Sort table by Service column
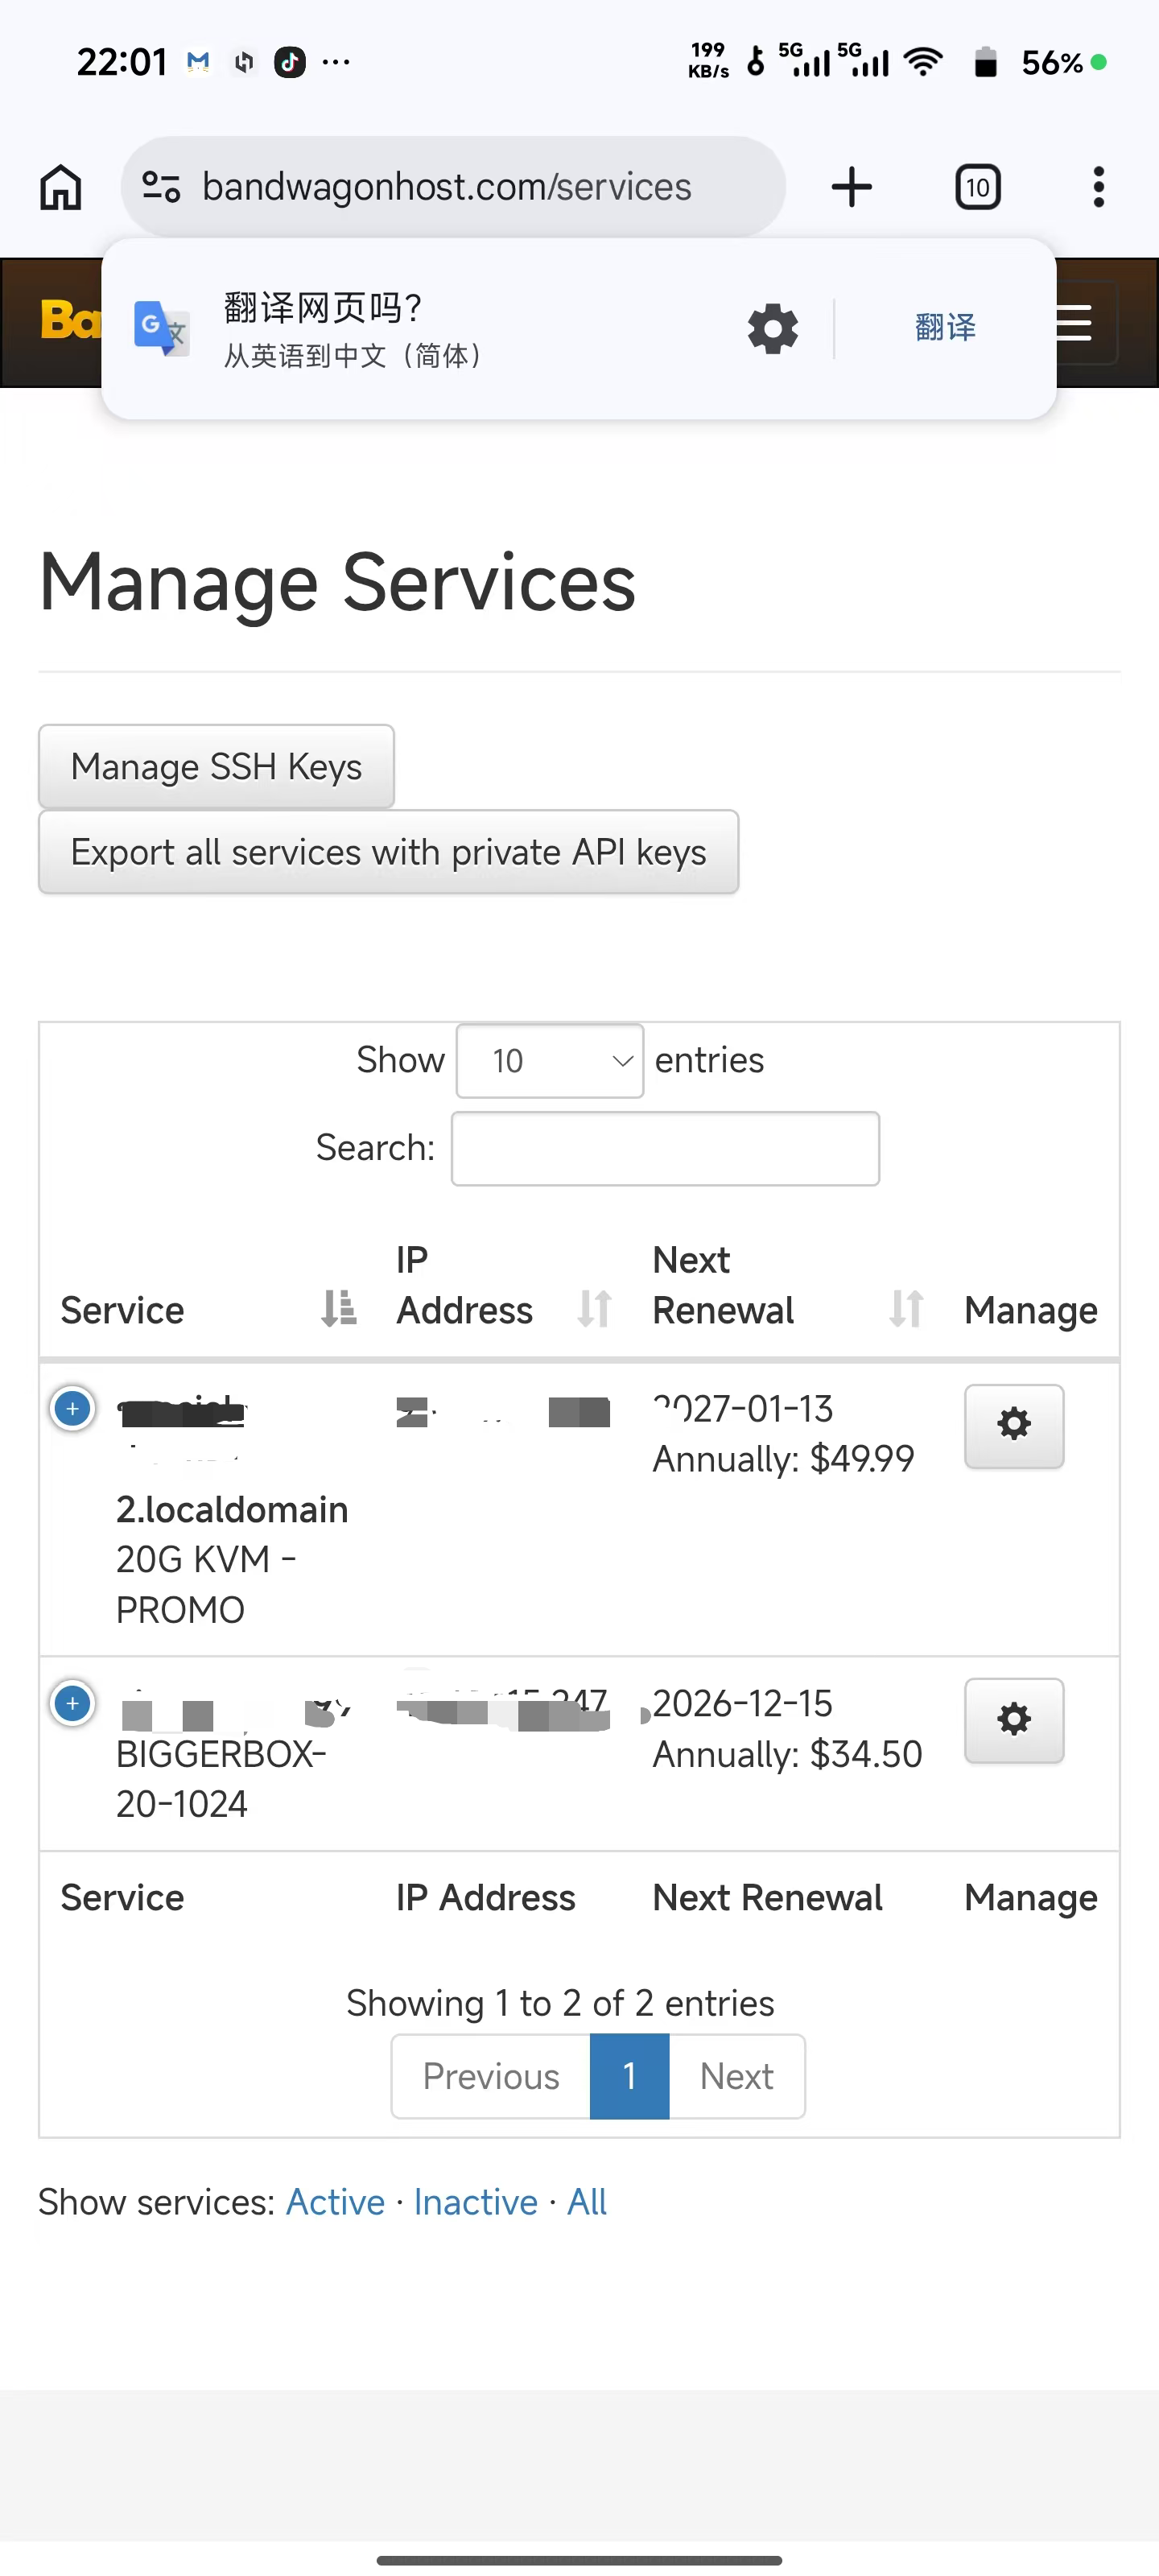1159x2576 pixels. click(208, 1309)
